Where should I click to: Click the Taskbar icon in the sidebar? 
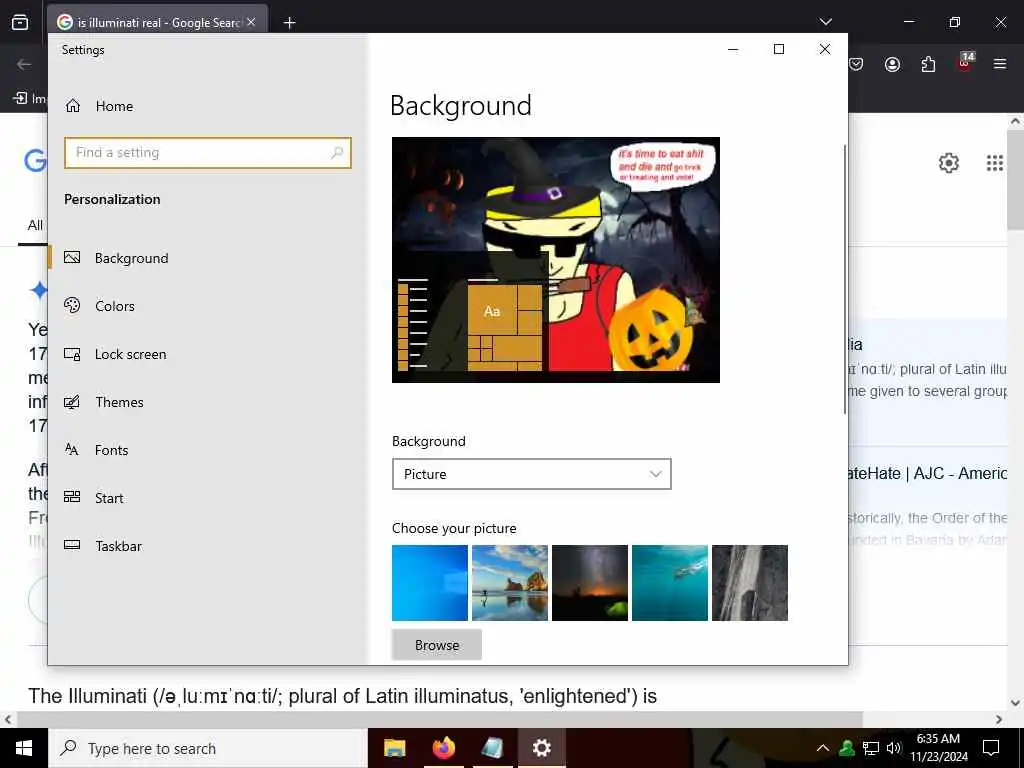pyautogui.click(x=72, y=545)
